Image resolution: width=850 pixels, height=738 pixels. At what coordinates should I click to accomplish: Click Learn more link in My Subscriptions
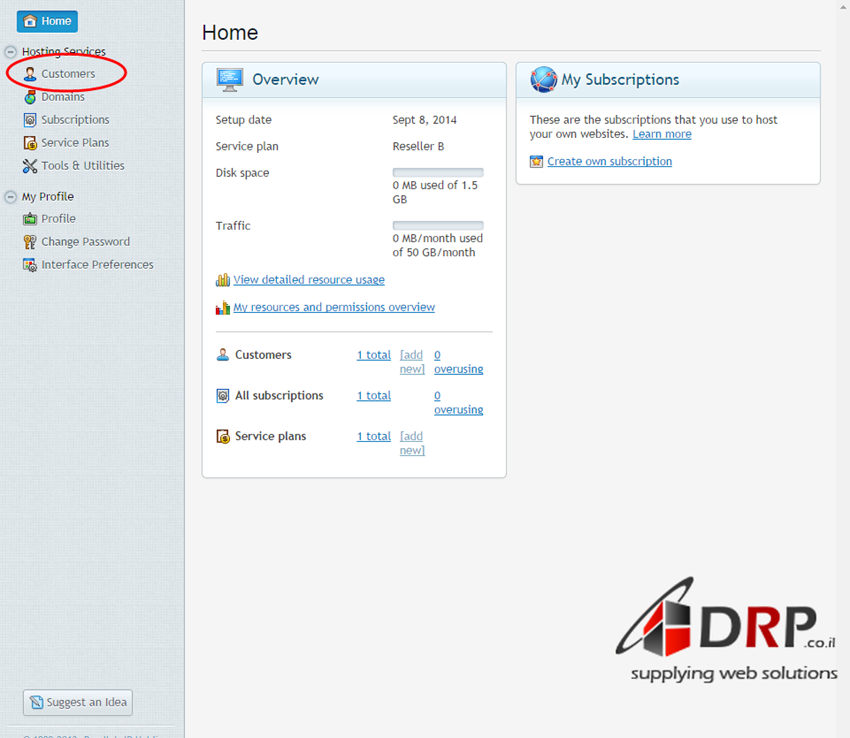[661, 134]
